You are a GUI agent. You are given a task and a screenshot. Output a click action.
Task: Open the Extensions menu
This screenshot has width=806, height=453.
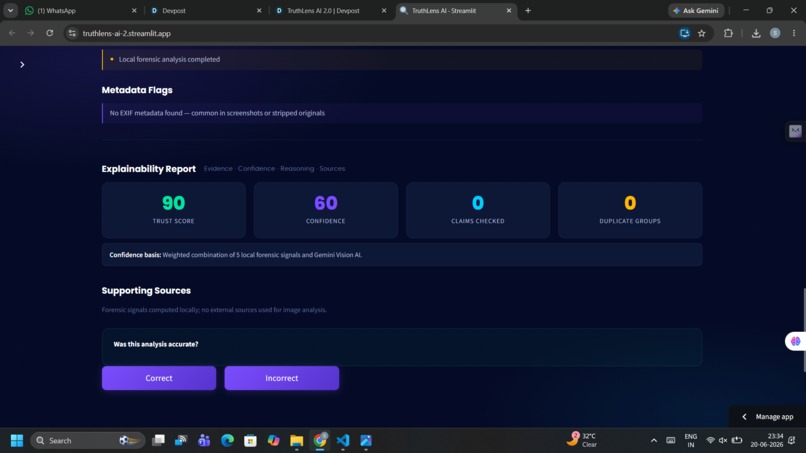coord(728,33)
